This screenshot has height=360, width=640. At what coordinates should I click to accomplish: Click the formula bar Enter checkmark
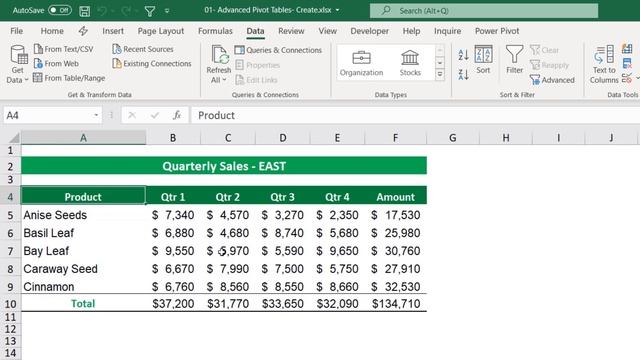154,116
